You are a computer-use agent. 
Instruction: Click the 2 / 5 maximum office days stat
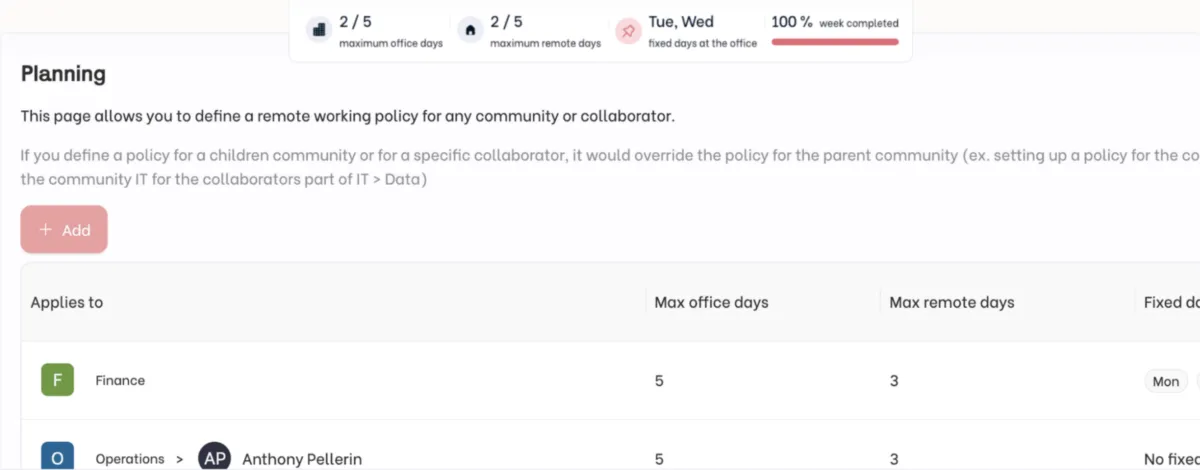click(x=356, y=22)
